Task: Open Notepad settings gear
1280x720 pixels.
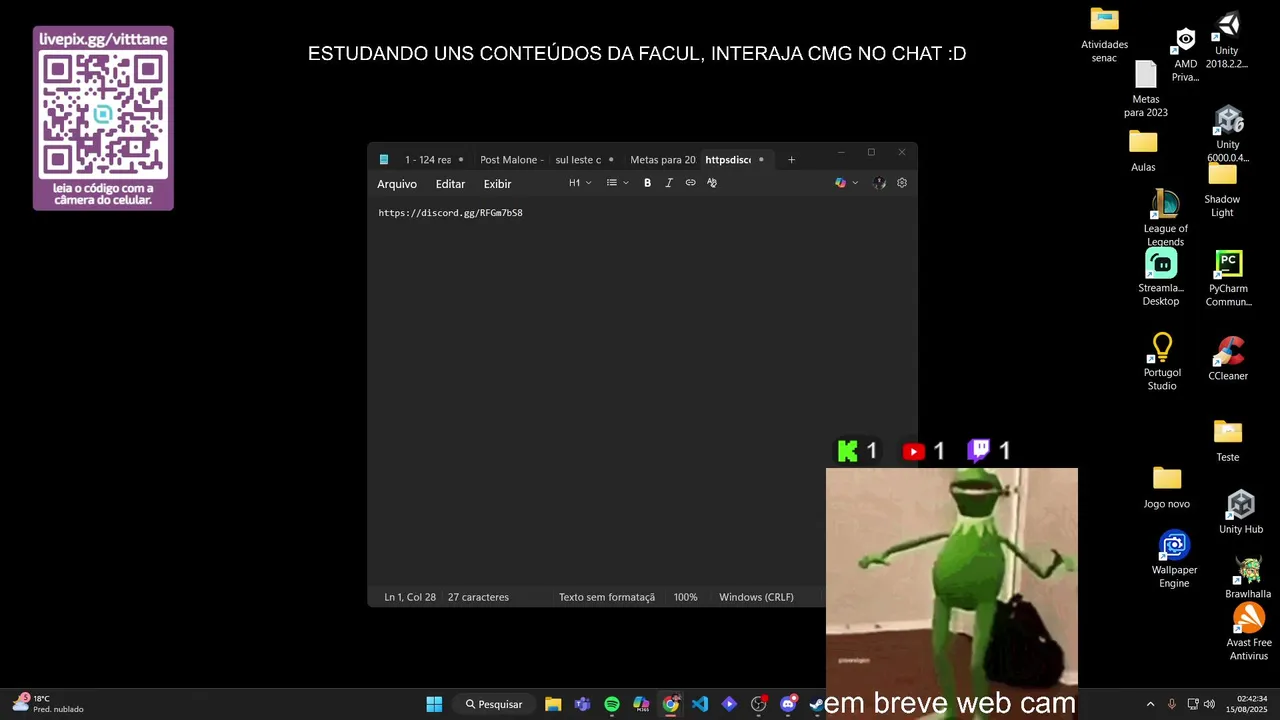Action: [902, 183]
